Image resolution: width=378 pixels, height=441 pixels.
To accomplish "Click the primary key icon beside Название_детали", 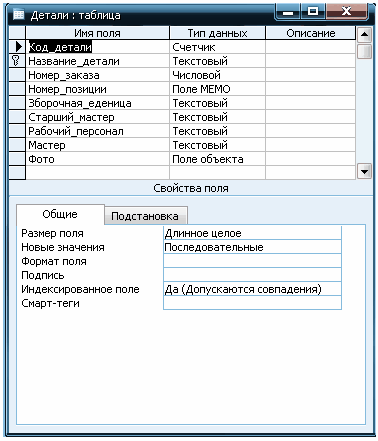I will tap(16, 61).
